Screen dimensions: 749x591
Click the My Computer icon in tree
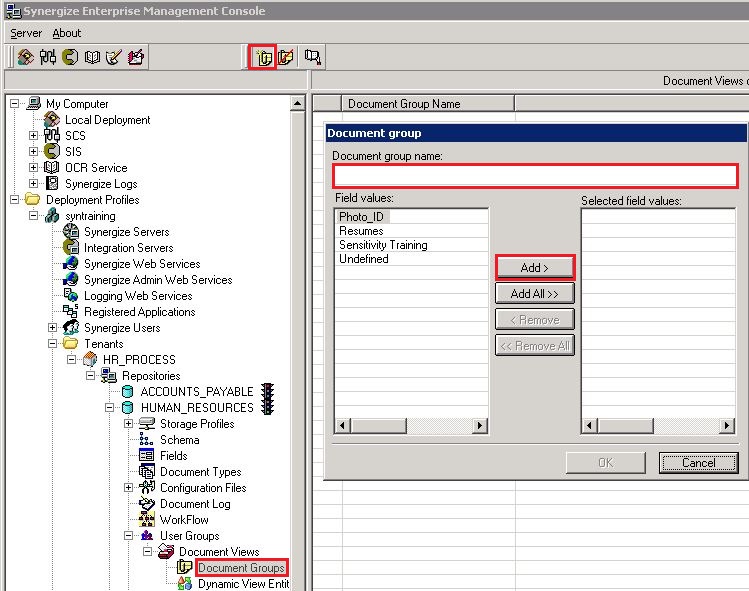tap(34, 103)
